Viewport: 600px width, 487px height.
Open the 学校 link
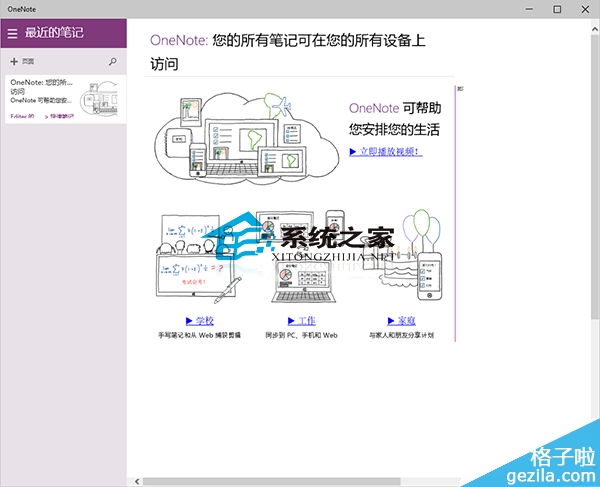tap(198, 320)
